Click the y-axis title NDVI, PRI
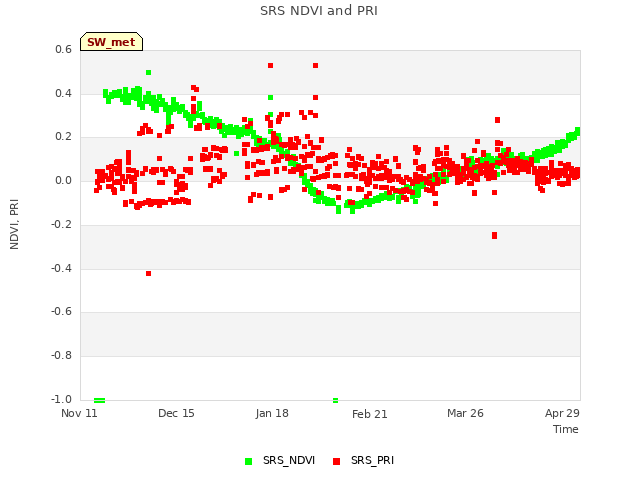The width and height of the screenshot is (640, 480). pyautogui.click(x=14, y=224)
